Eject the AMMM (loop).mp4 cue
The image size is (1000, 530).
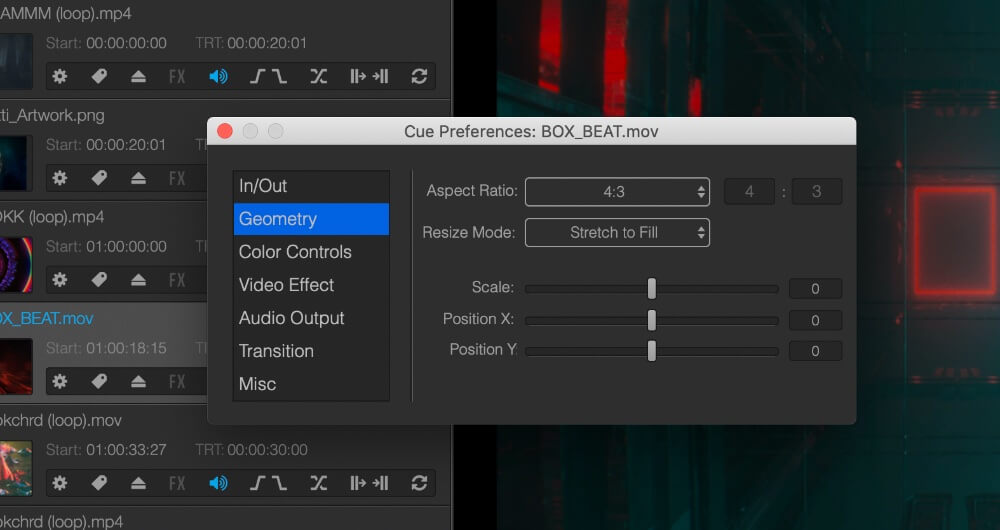click(138, 77)
